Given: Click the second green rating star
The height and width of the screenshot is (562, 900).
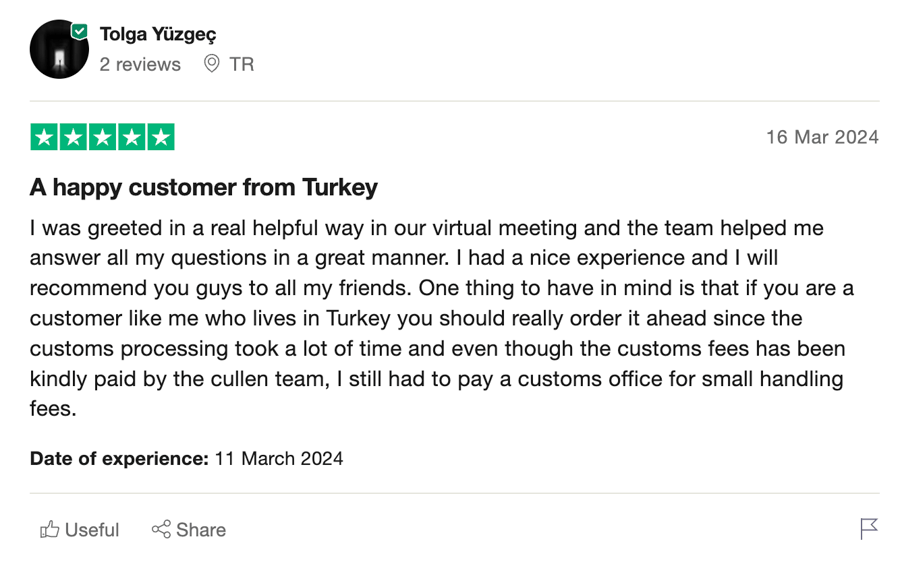Looking at the screenshot, I should pos(73,137).
